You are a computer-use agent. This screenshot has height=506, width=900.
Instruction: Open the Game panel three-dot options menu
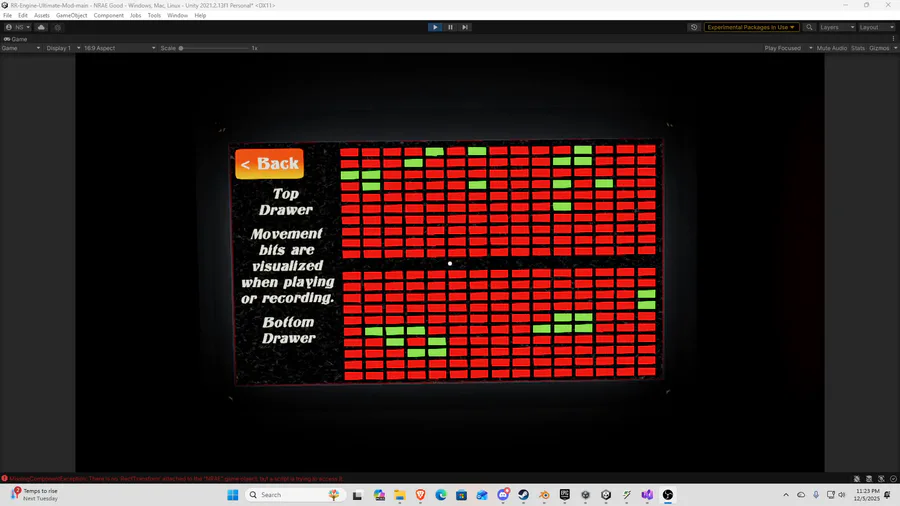point(893,39)
